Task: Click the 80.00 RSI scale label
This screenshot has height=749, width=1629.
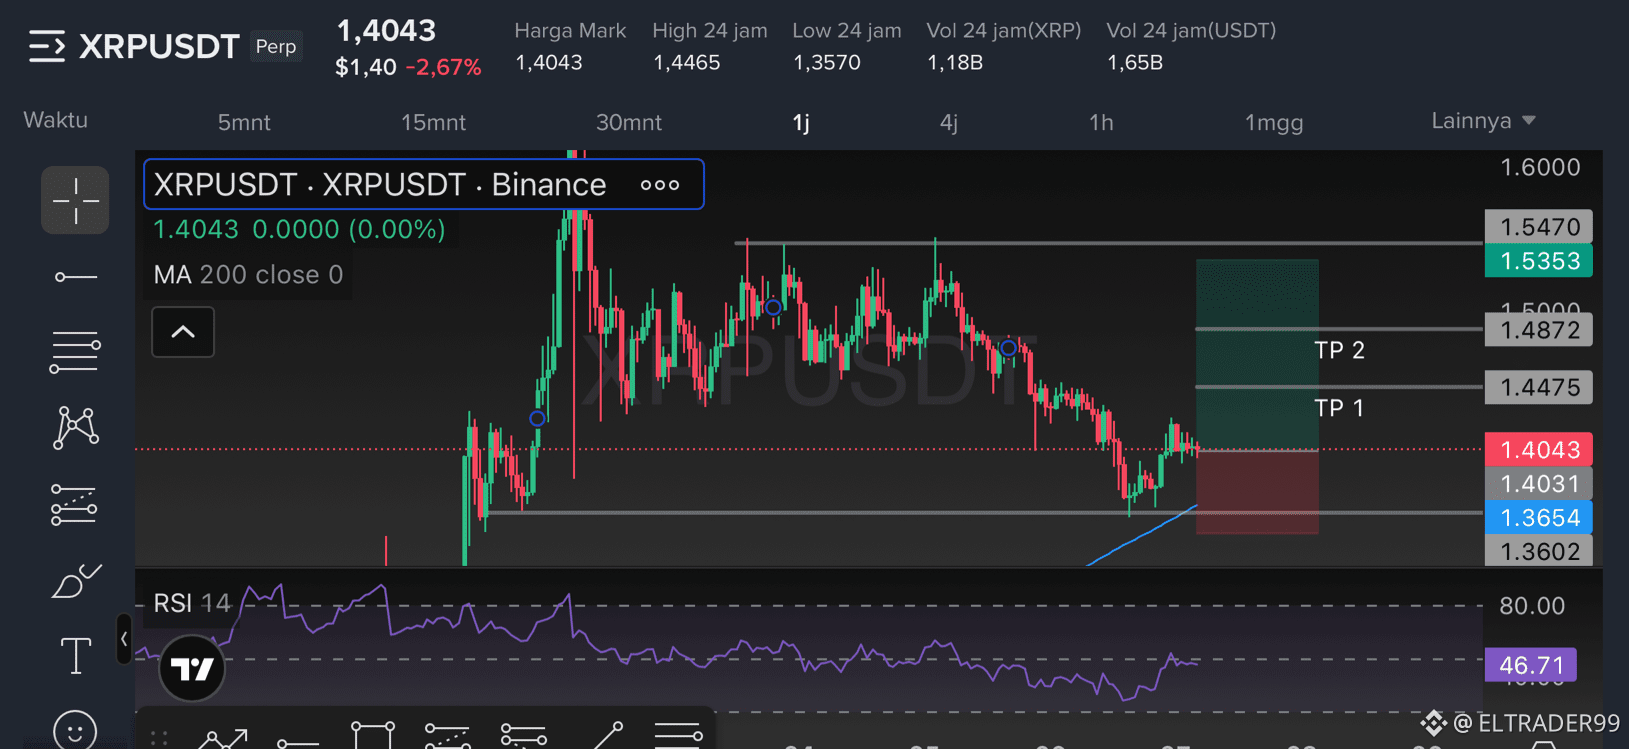Action: (x=1532, y=605)
